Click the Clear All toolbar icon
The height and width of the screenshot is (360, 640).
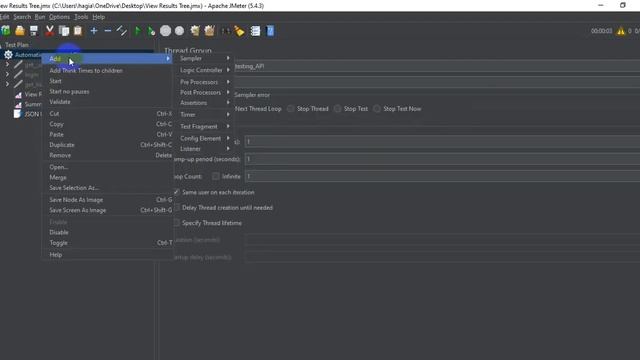pos(209,31)
